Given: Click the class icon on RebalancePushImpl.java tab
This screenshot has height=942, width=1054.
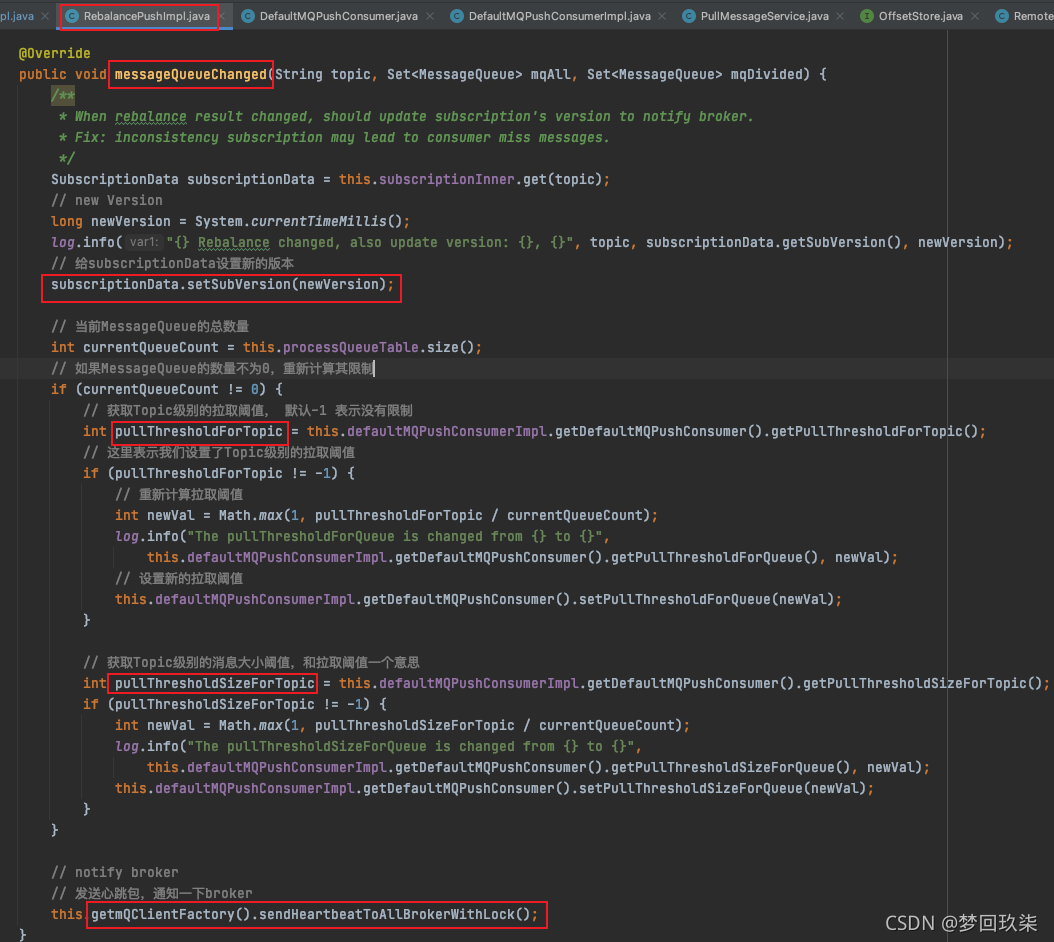Looking at the screenshot, I should [72, 17].
